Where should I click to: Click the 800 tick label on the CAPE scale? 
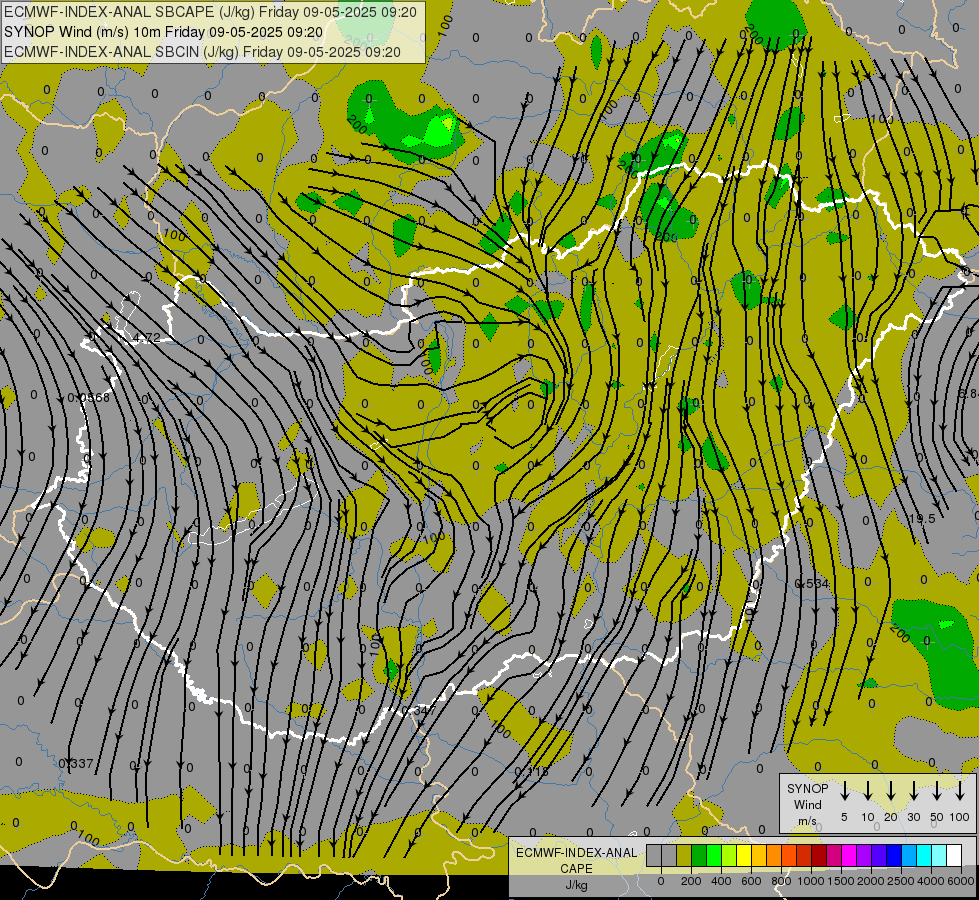(x=781, y=881)
